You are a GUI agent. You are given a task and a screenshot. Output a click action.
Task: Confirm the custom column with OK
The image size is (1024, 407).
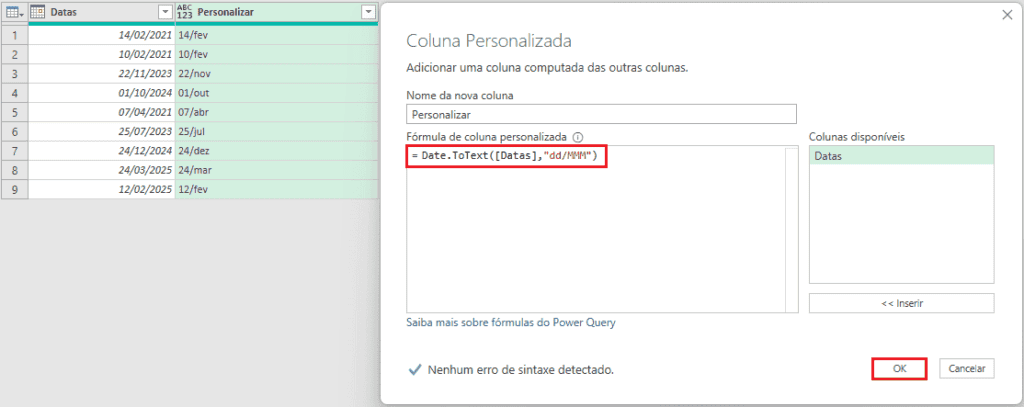click(899, 368)
